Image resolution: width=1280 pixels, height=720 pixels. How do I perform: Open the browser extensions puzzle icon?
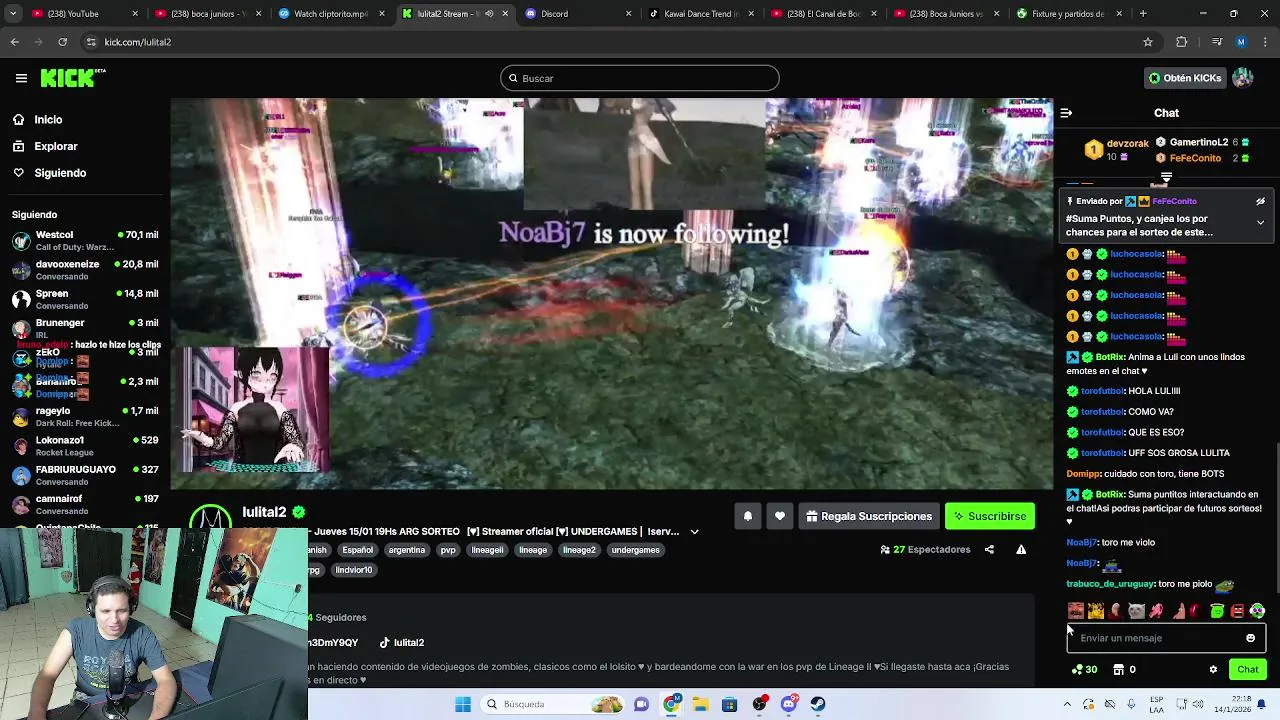[1182, 42]
